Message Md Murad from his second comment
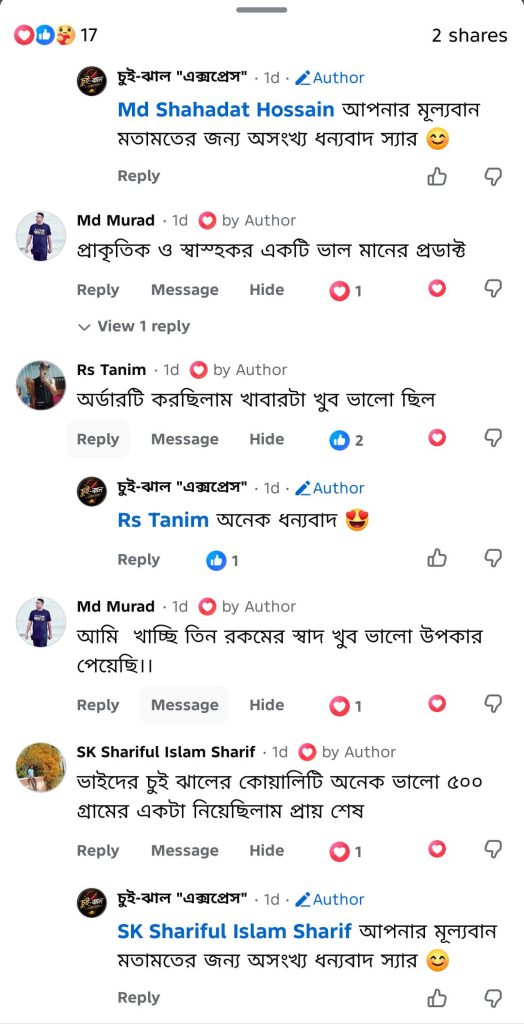 [185, 705]
